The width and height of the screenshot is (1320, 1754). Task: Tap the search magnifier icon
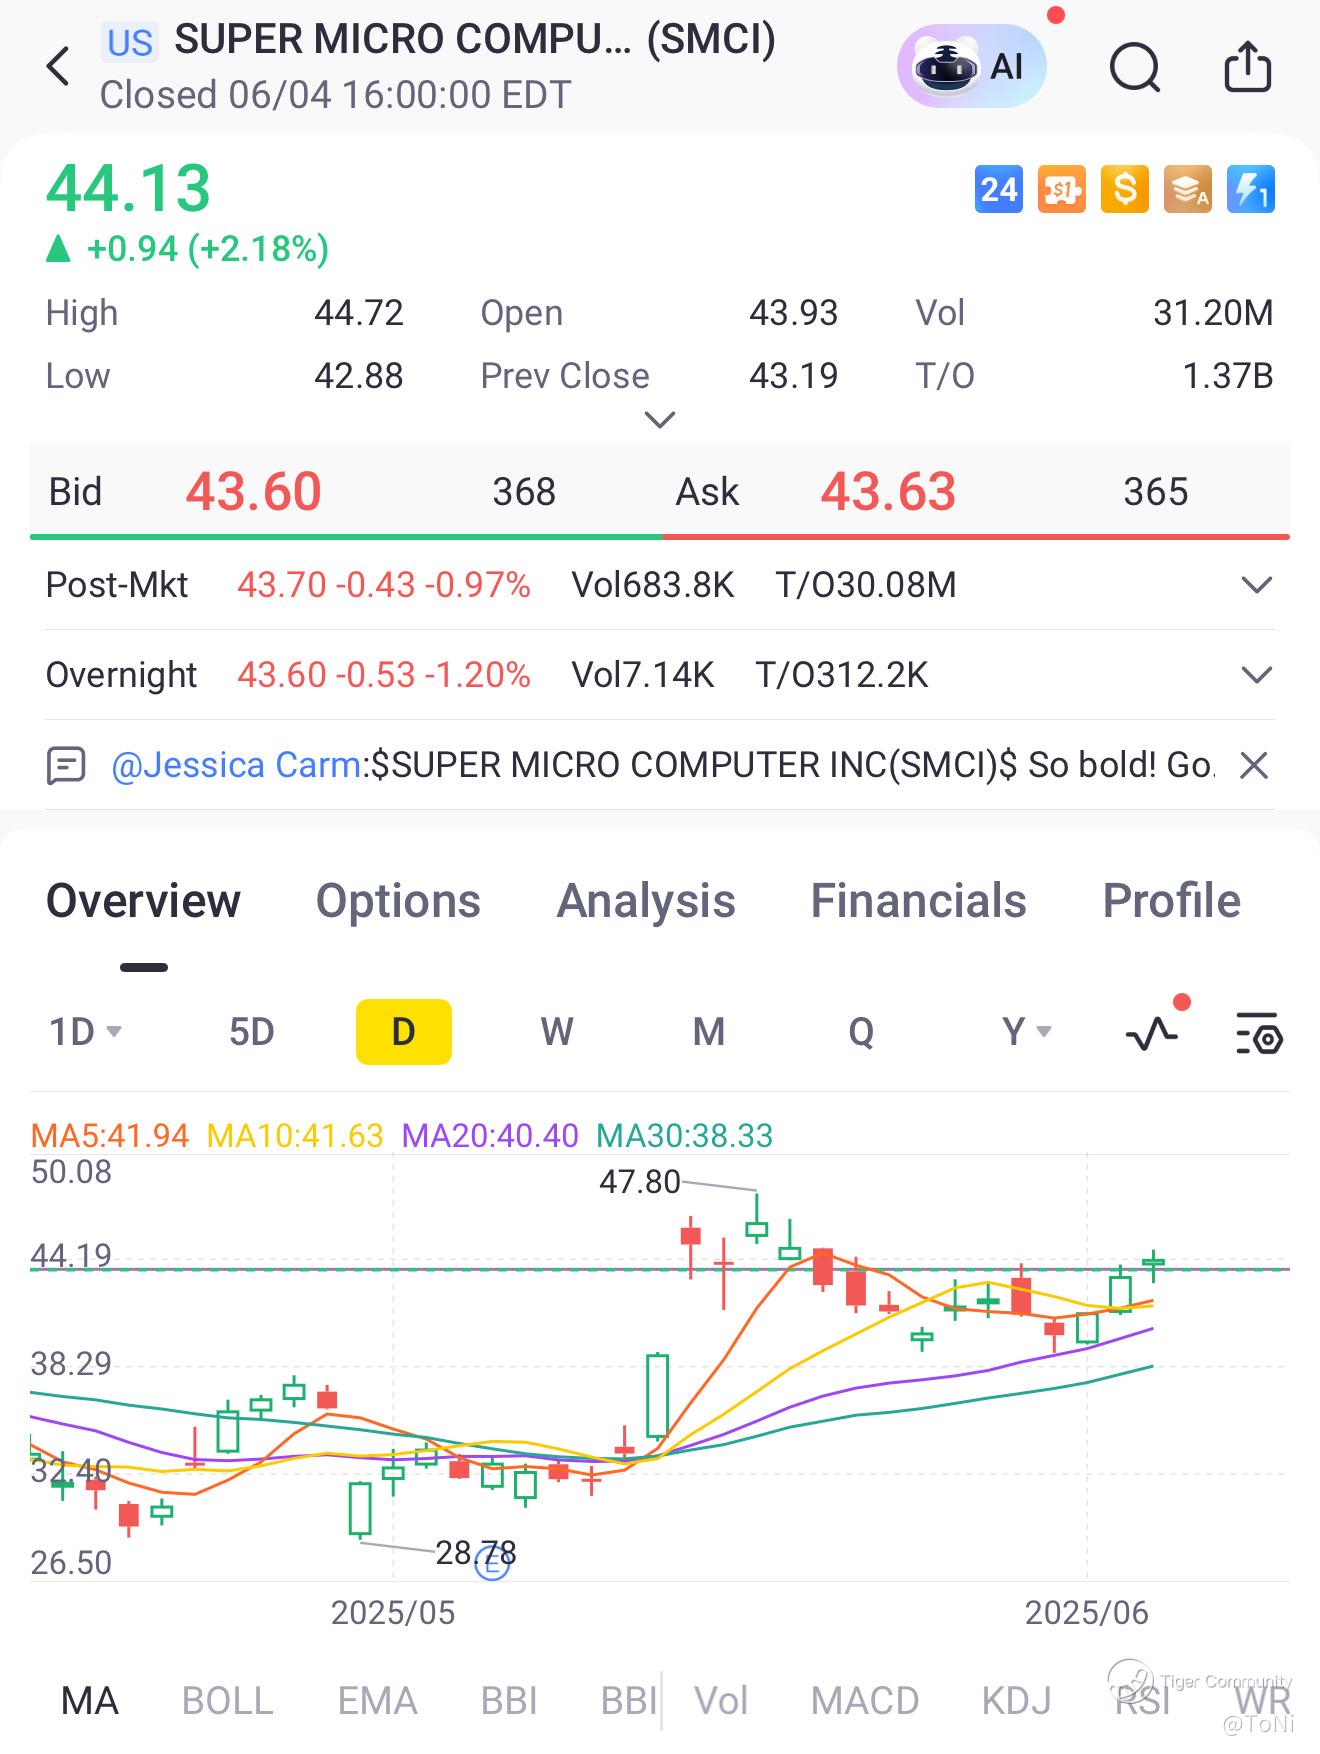pos(1134,68)
